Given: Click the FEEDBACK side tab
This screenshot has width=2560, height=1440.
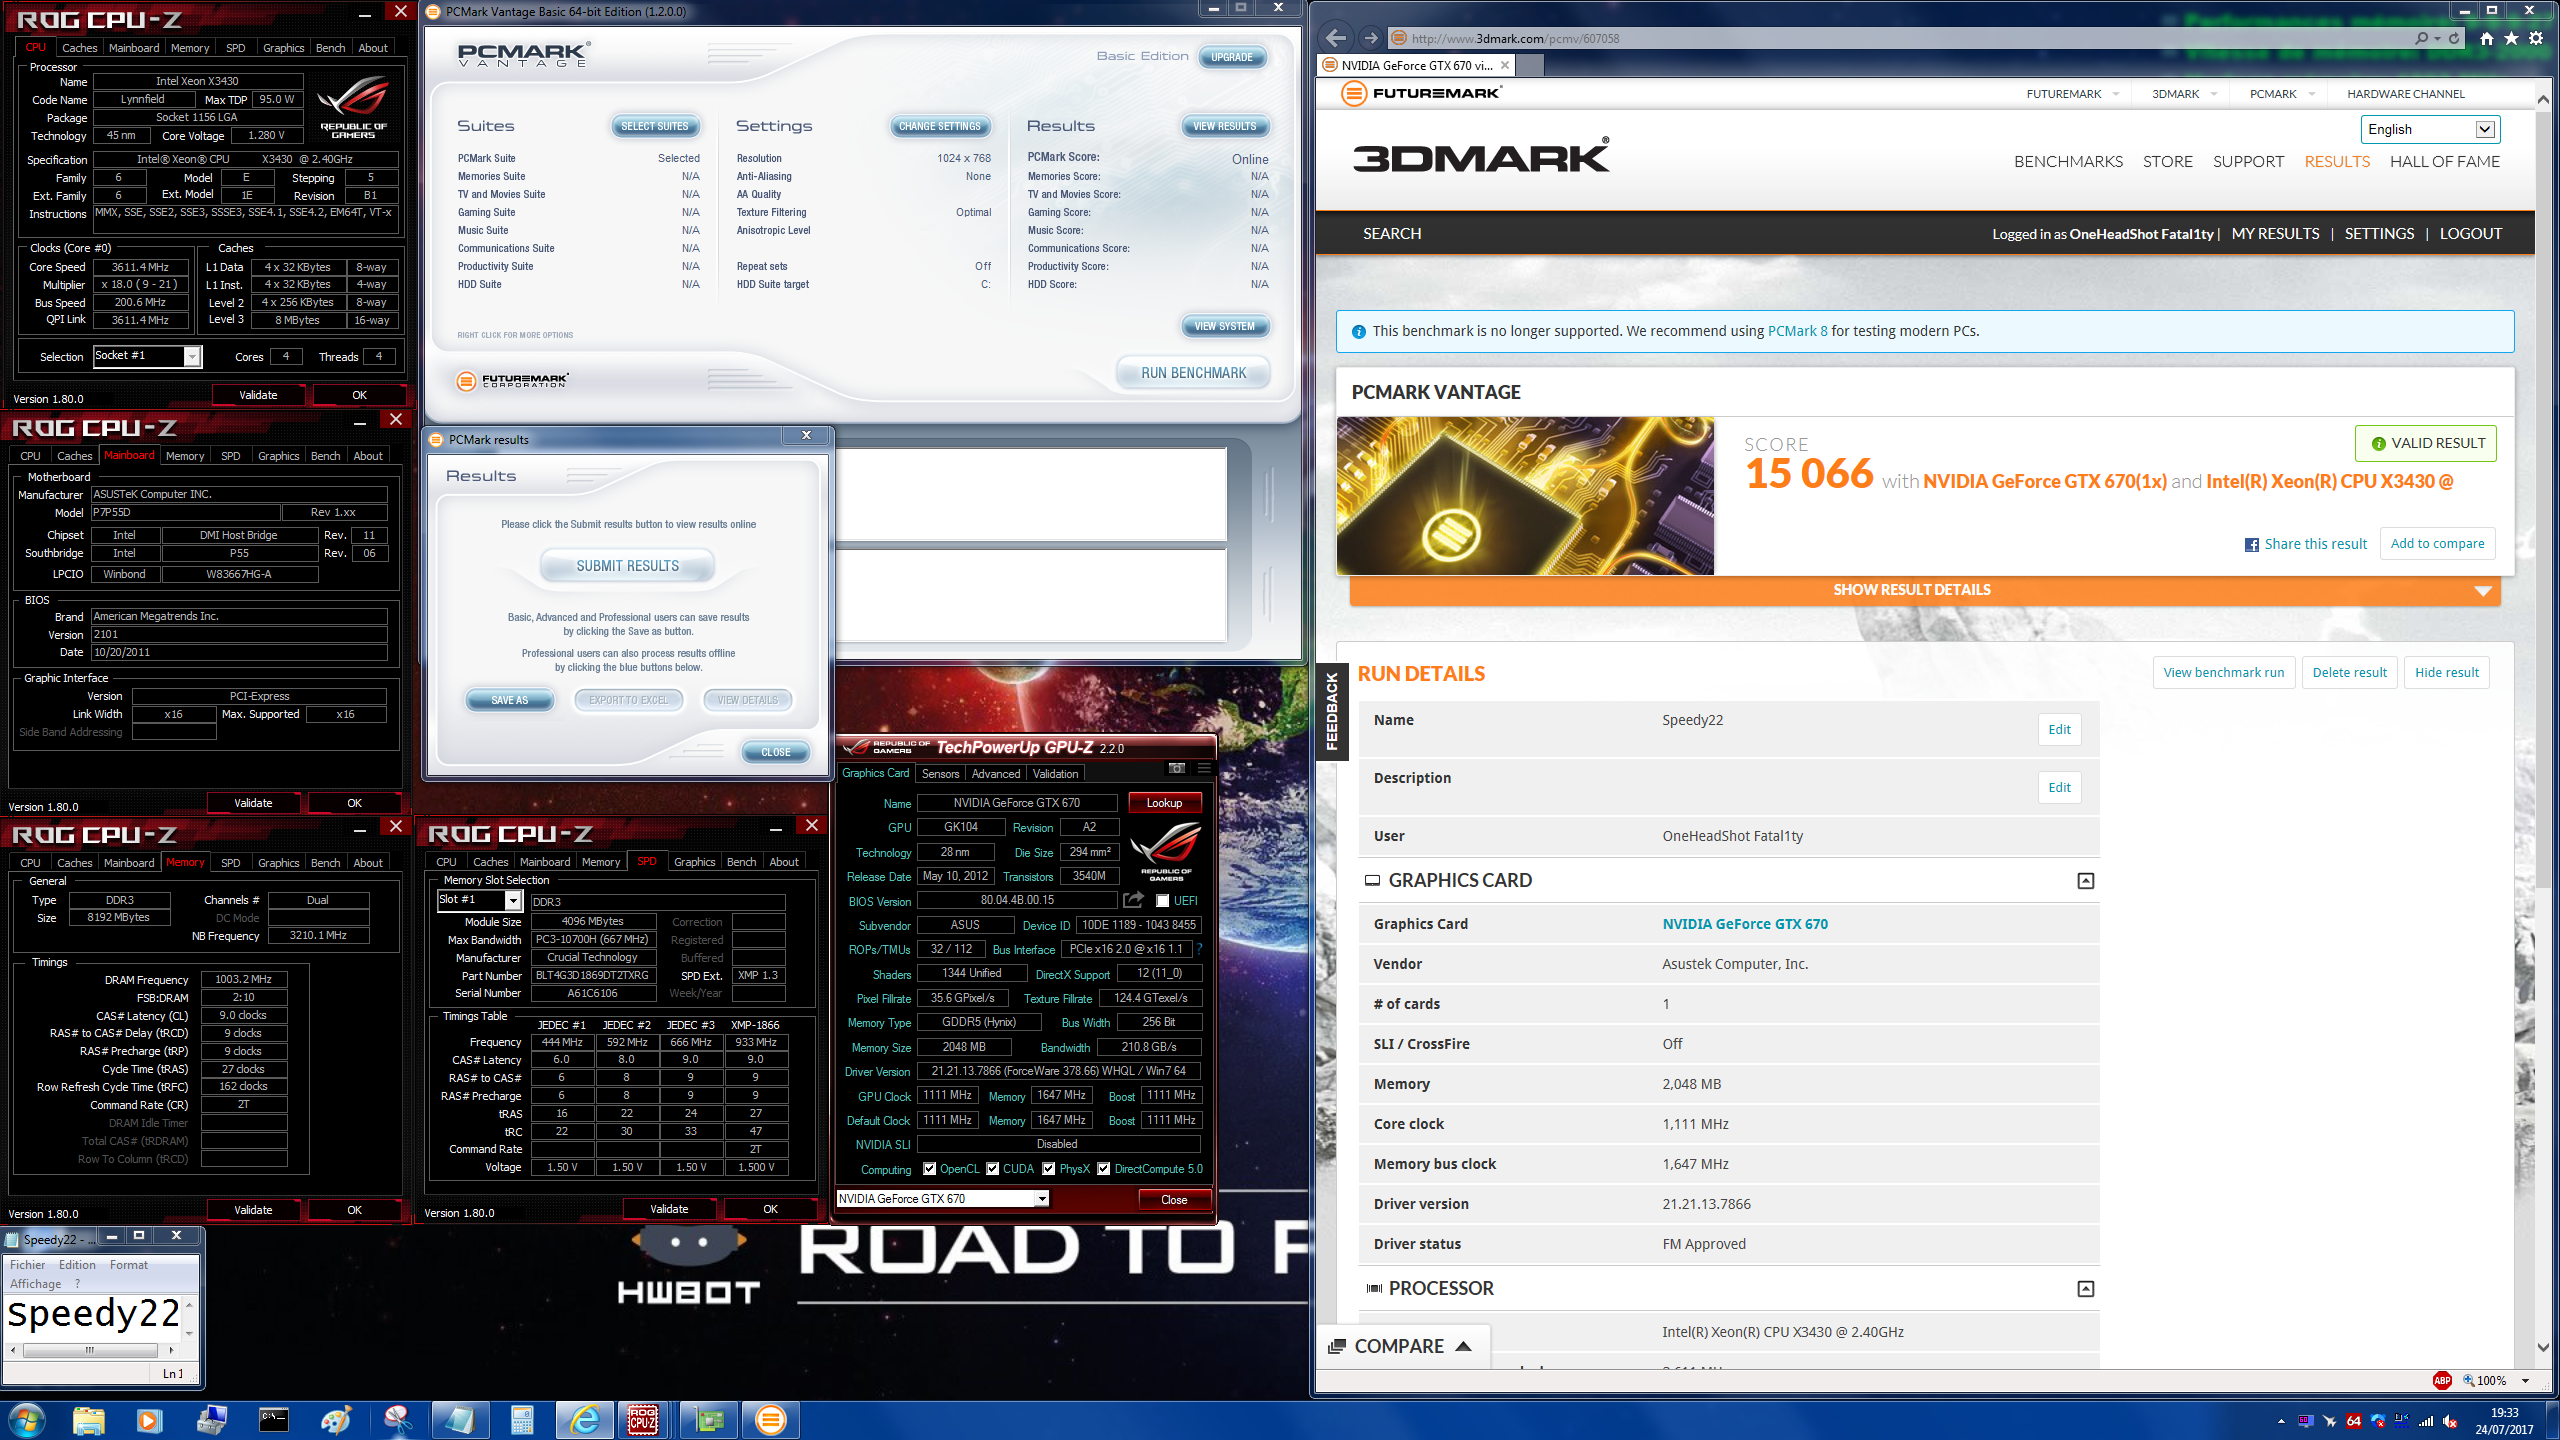Looking at the screenshot, I should tap(1332, 712).
